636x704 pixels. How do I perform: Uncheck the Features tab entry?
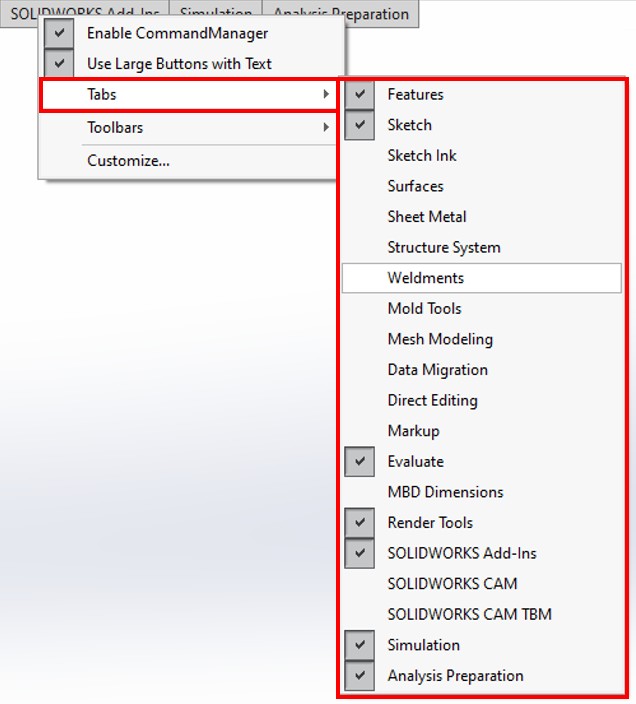(x=415, y=95)
